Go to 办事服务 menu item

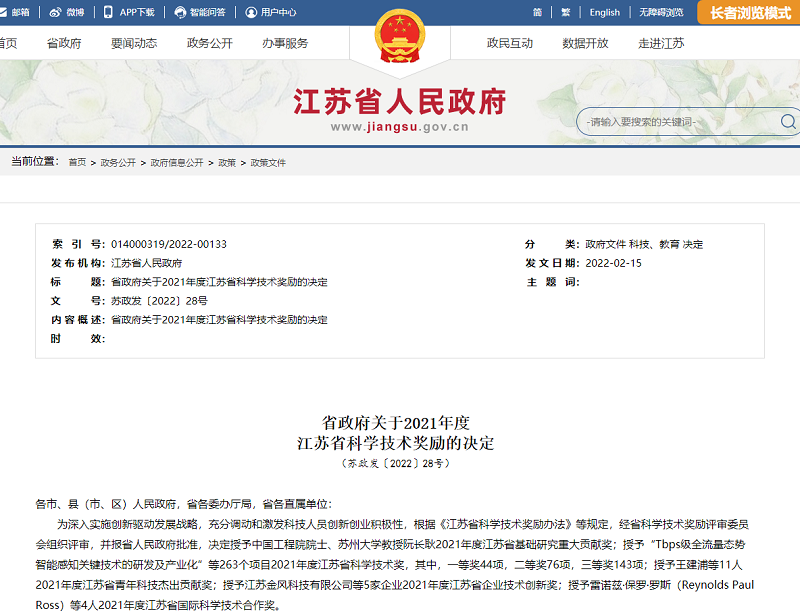pyautogui.click(x=285, y=43)
